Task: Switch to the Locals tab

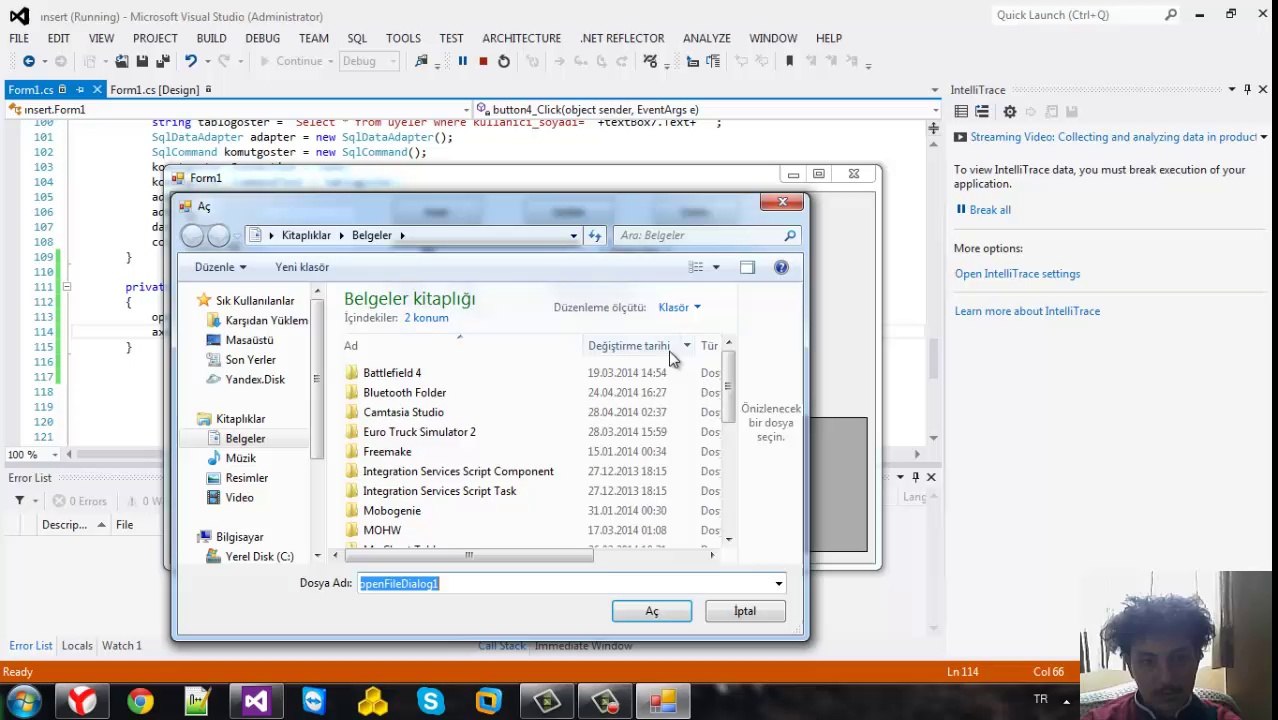Action: tap(77, 646)
